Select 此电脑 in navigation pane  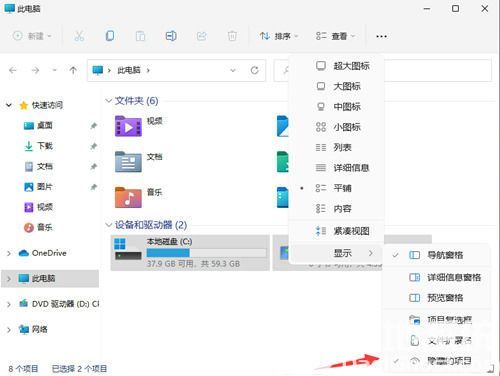[x=43, y=278]
